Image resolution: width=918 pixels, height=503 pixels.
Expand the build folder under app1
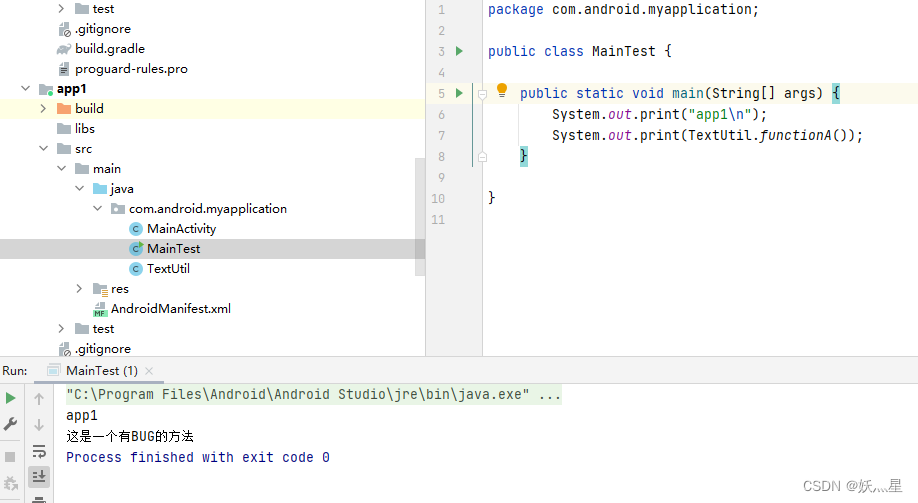pyautogui.click(x=43, y=108)
